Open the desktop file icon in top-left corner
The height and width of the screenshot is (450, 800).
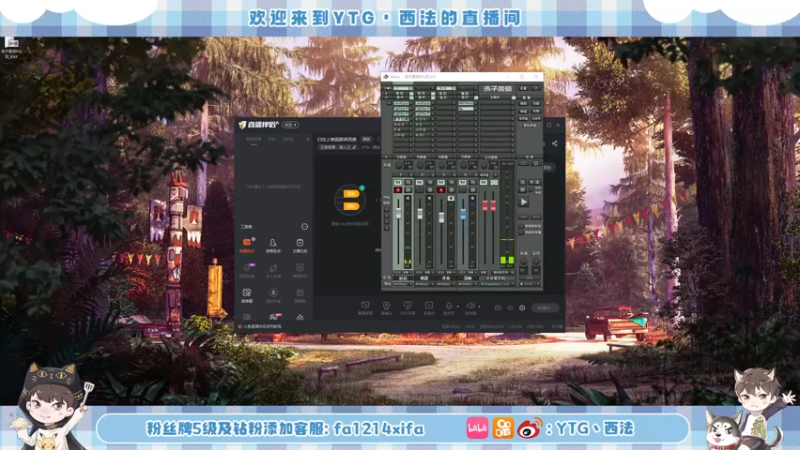pos(11,47)
